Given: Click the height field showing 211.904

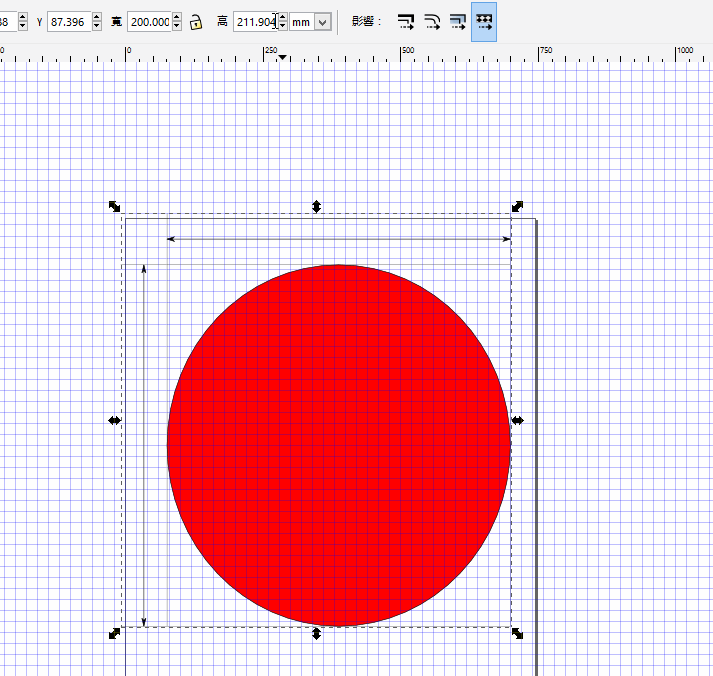Looking at the screenshot, I should [254, 21].
